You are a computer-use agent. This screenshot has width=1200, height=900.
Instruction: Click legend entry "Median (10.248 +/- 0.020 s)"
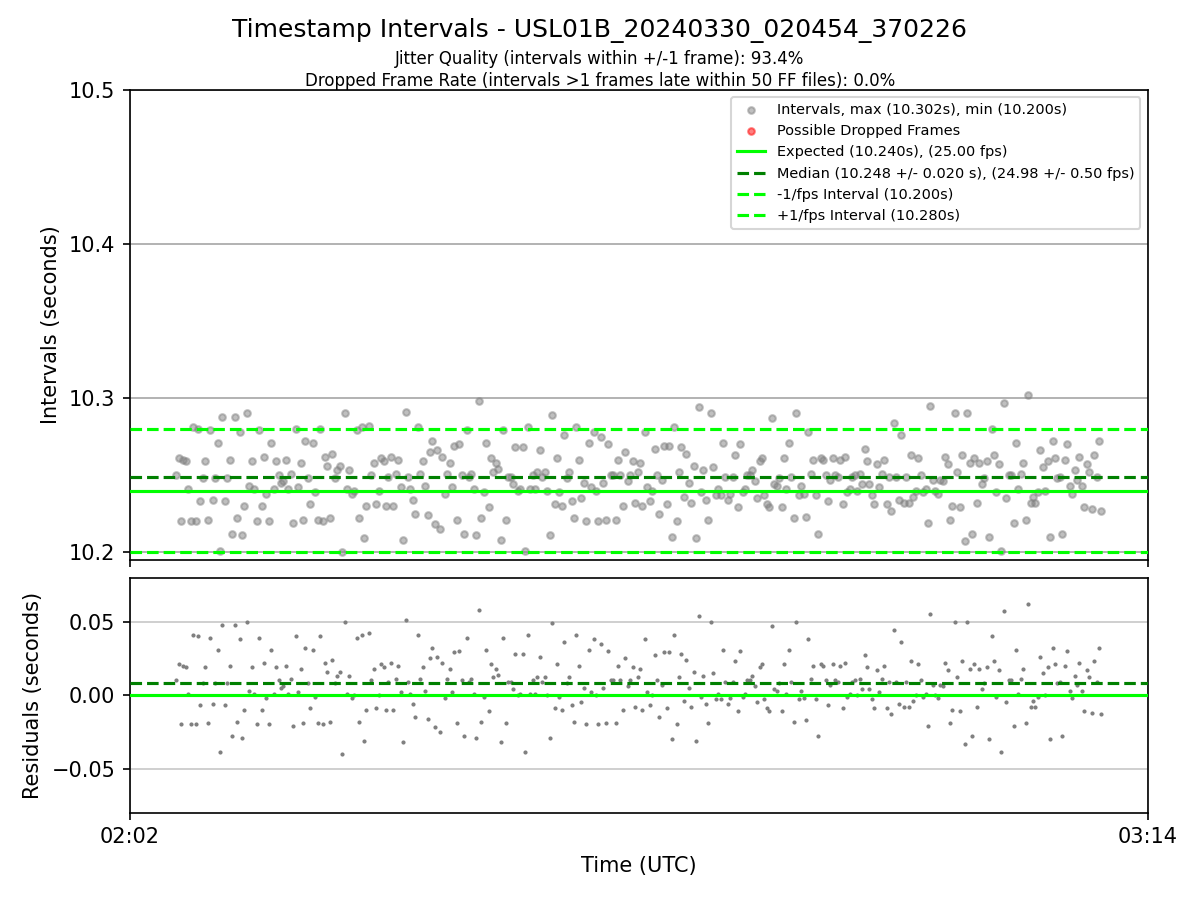pos(955,173)
